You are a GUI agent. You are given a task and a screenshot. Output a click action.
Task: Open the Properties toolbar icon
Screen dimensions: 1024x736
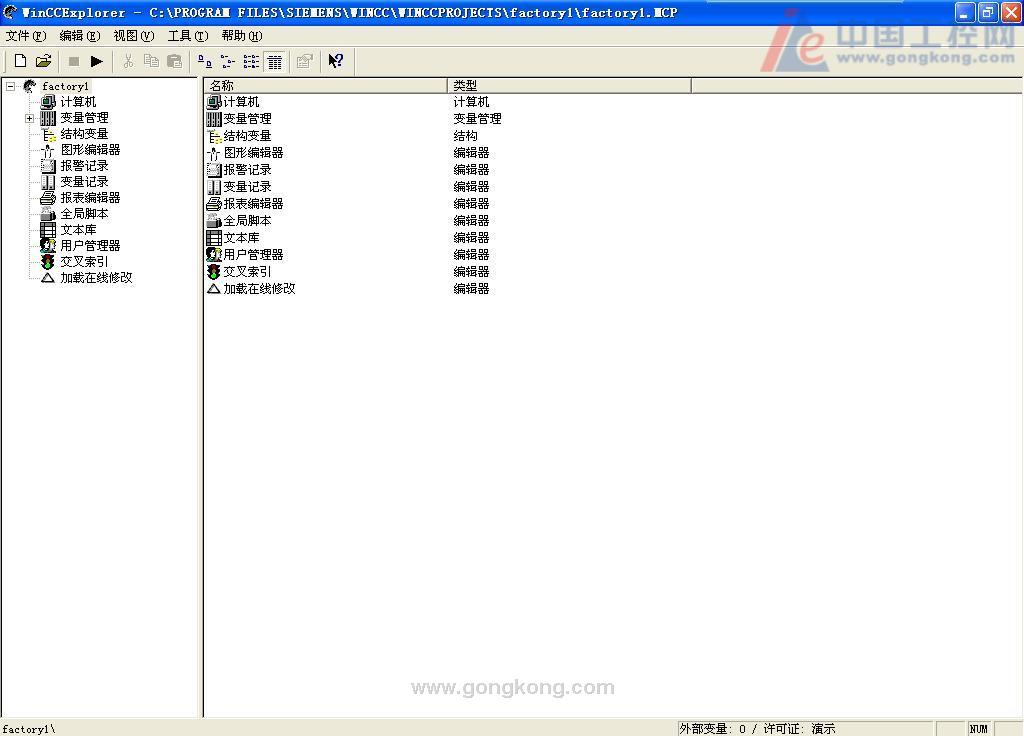305,61
